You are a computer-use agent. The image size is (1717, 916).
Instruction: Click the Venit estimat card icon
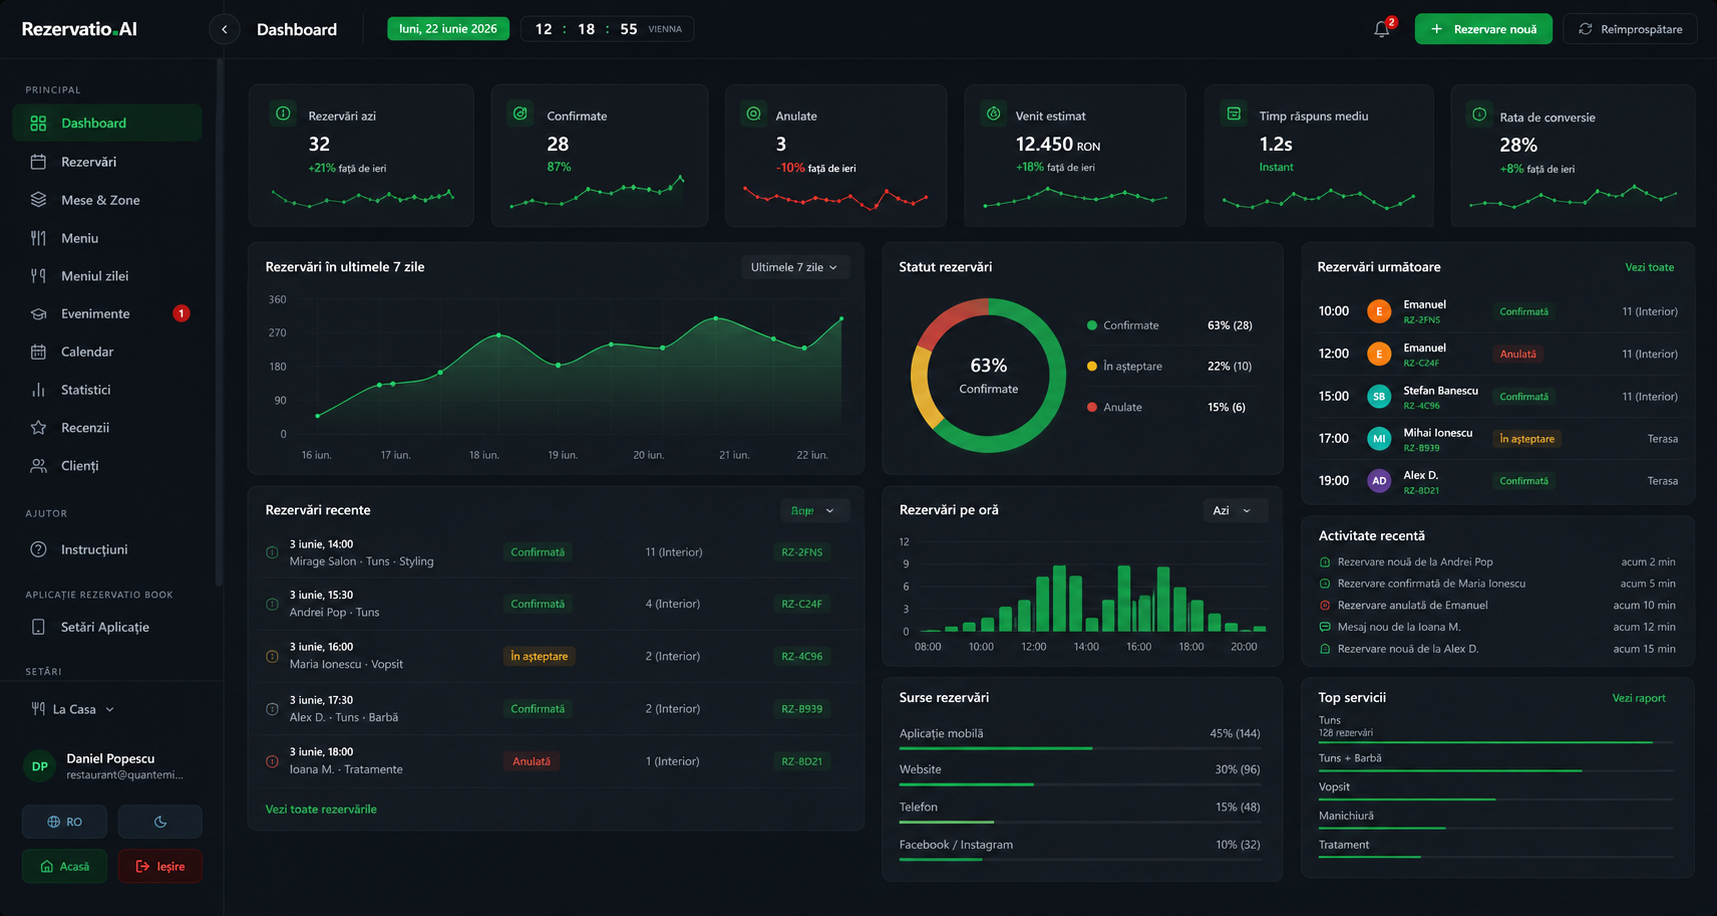coord(993,114)
